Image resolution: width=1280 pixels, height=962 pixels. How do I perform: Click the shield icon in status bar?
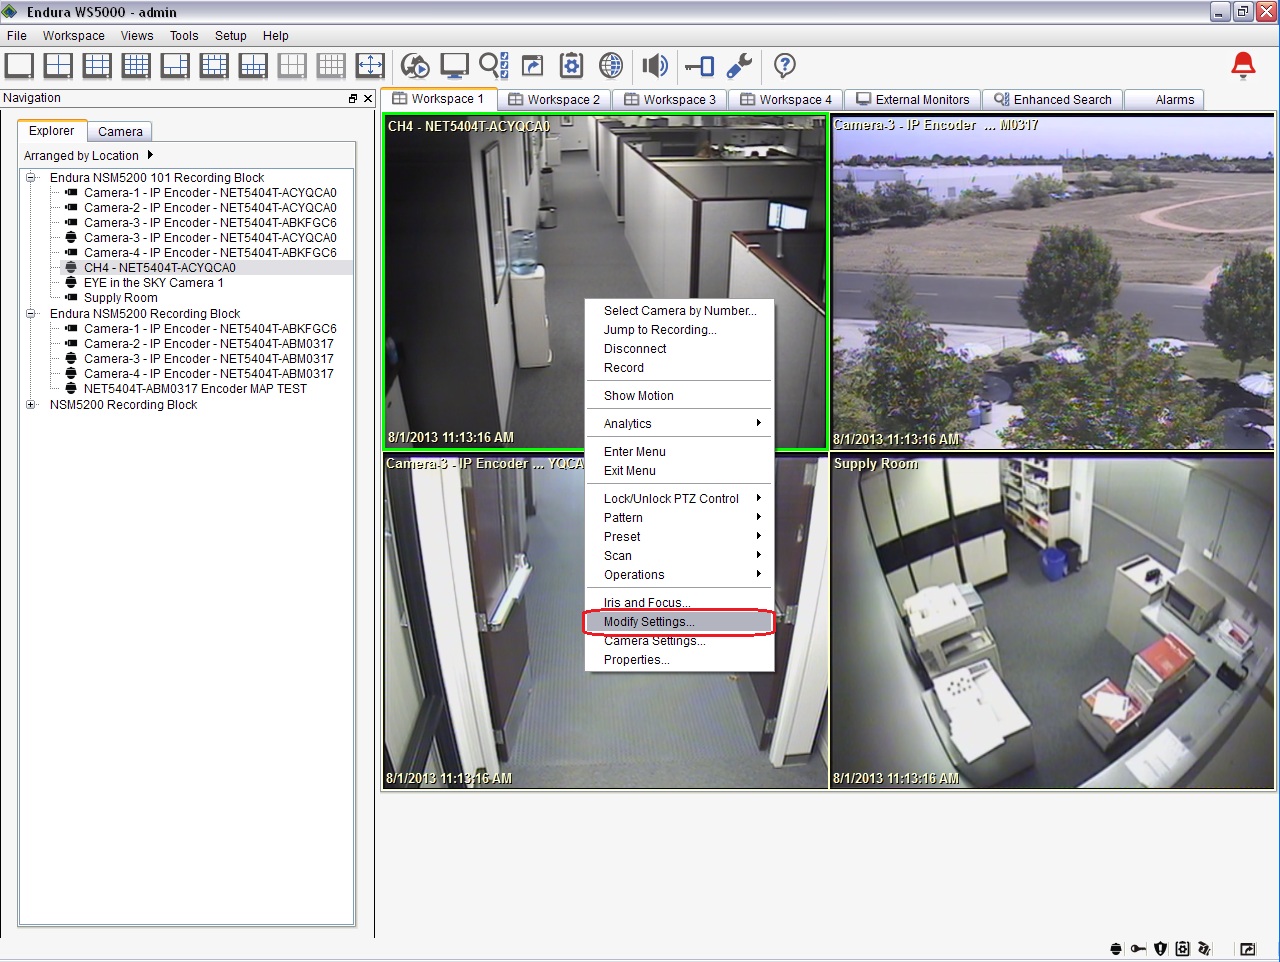1160,948
